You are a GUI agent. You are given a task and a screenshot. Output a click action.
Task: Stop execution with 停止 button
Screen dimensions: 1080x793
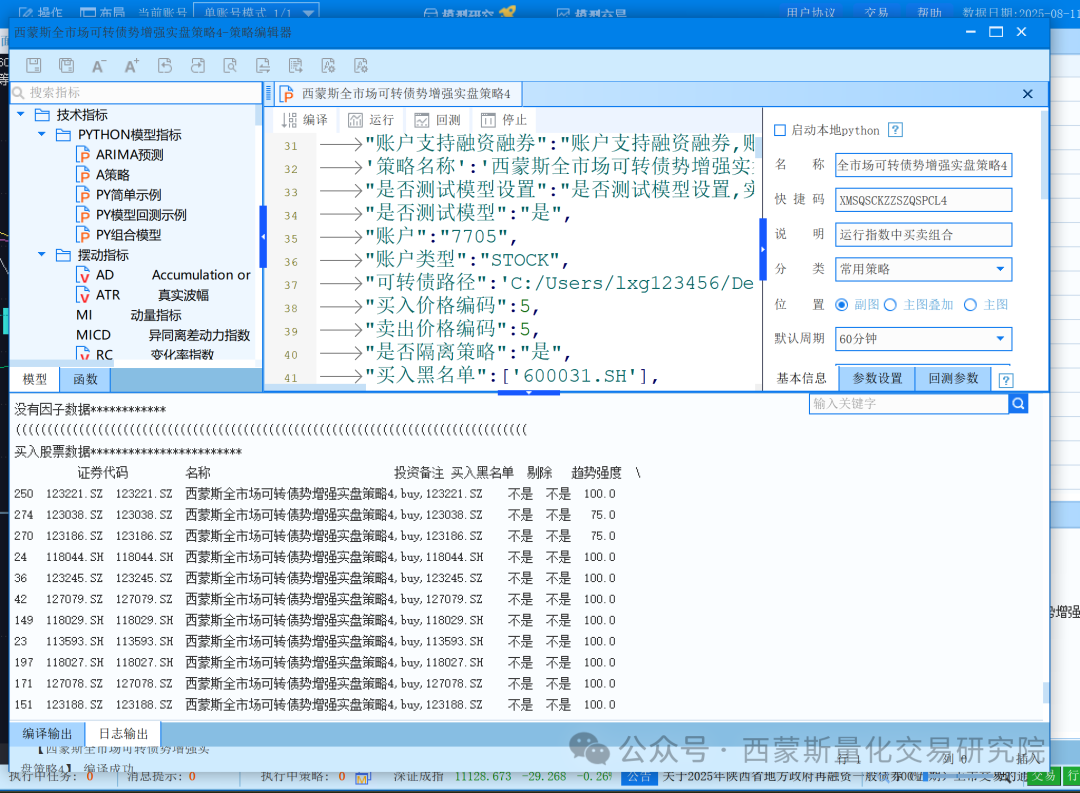[503, 120]
